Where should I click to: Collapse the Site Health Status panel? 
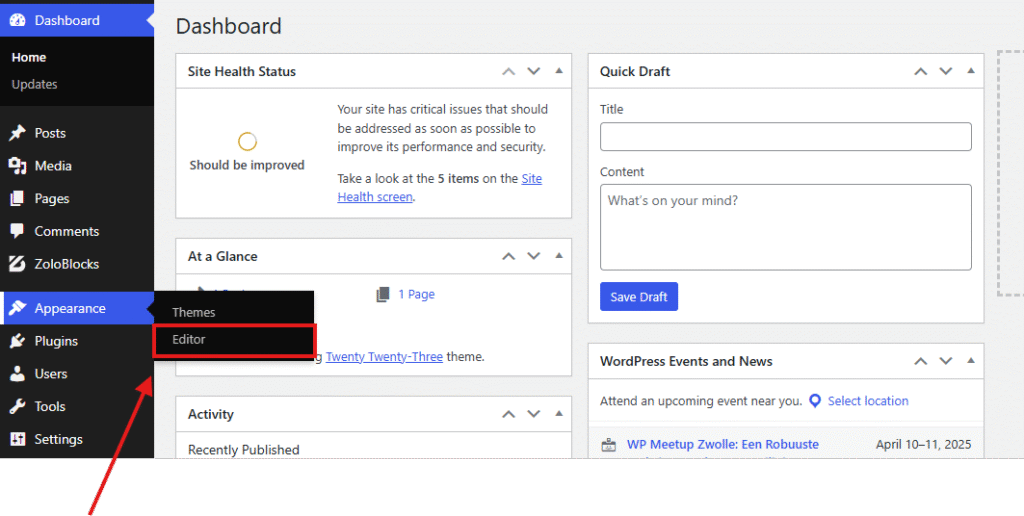coord(559,71)
